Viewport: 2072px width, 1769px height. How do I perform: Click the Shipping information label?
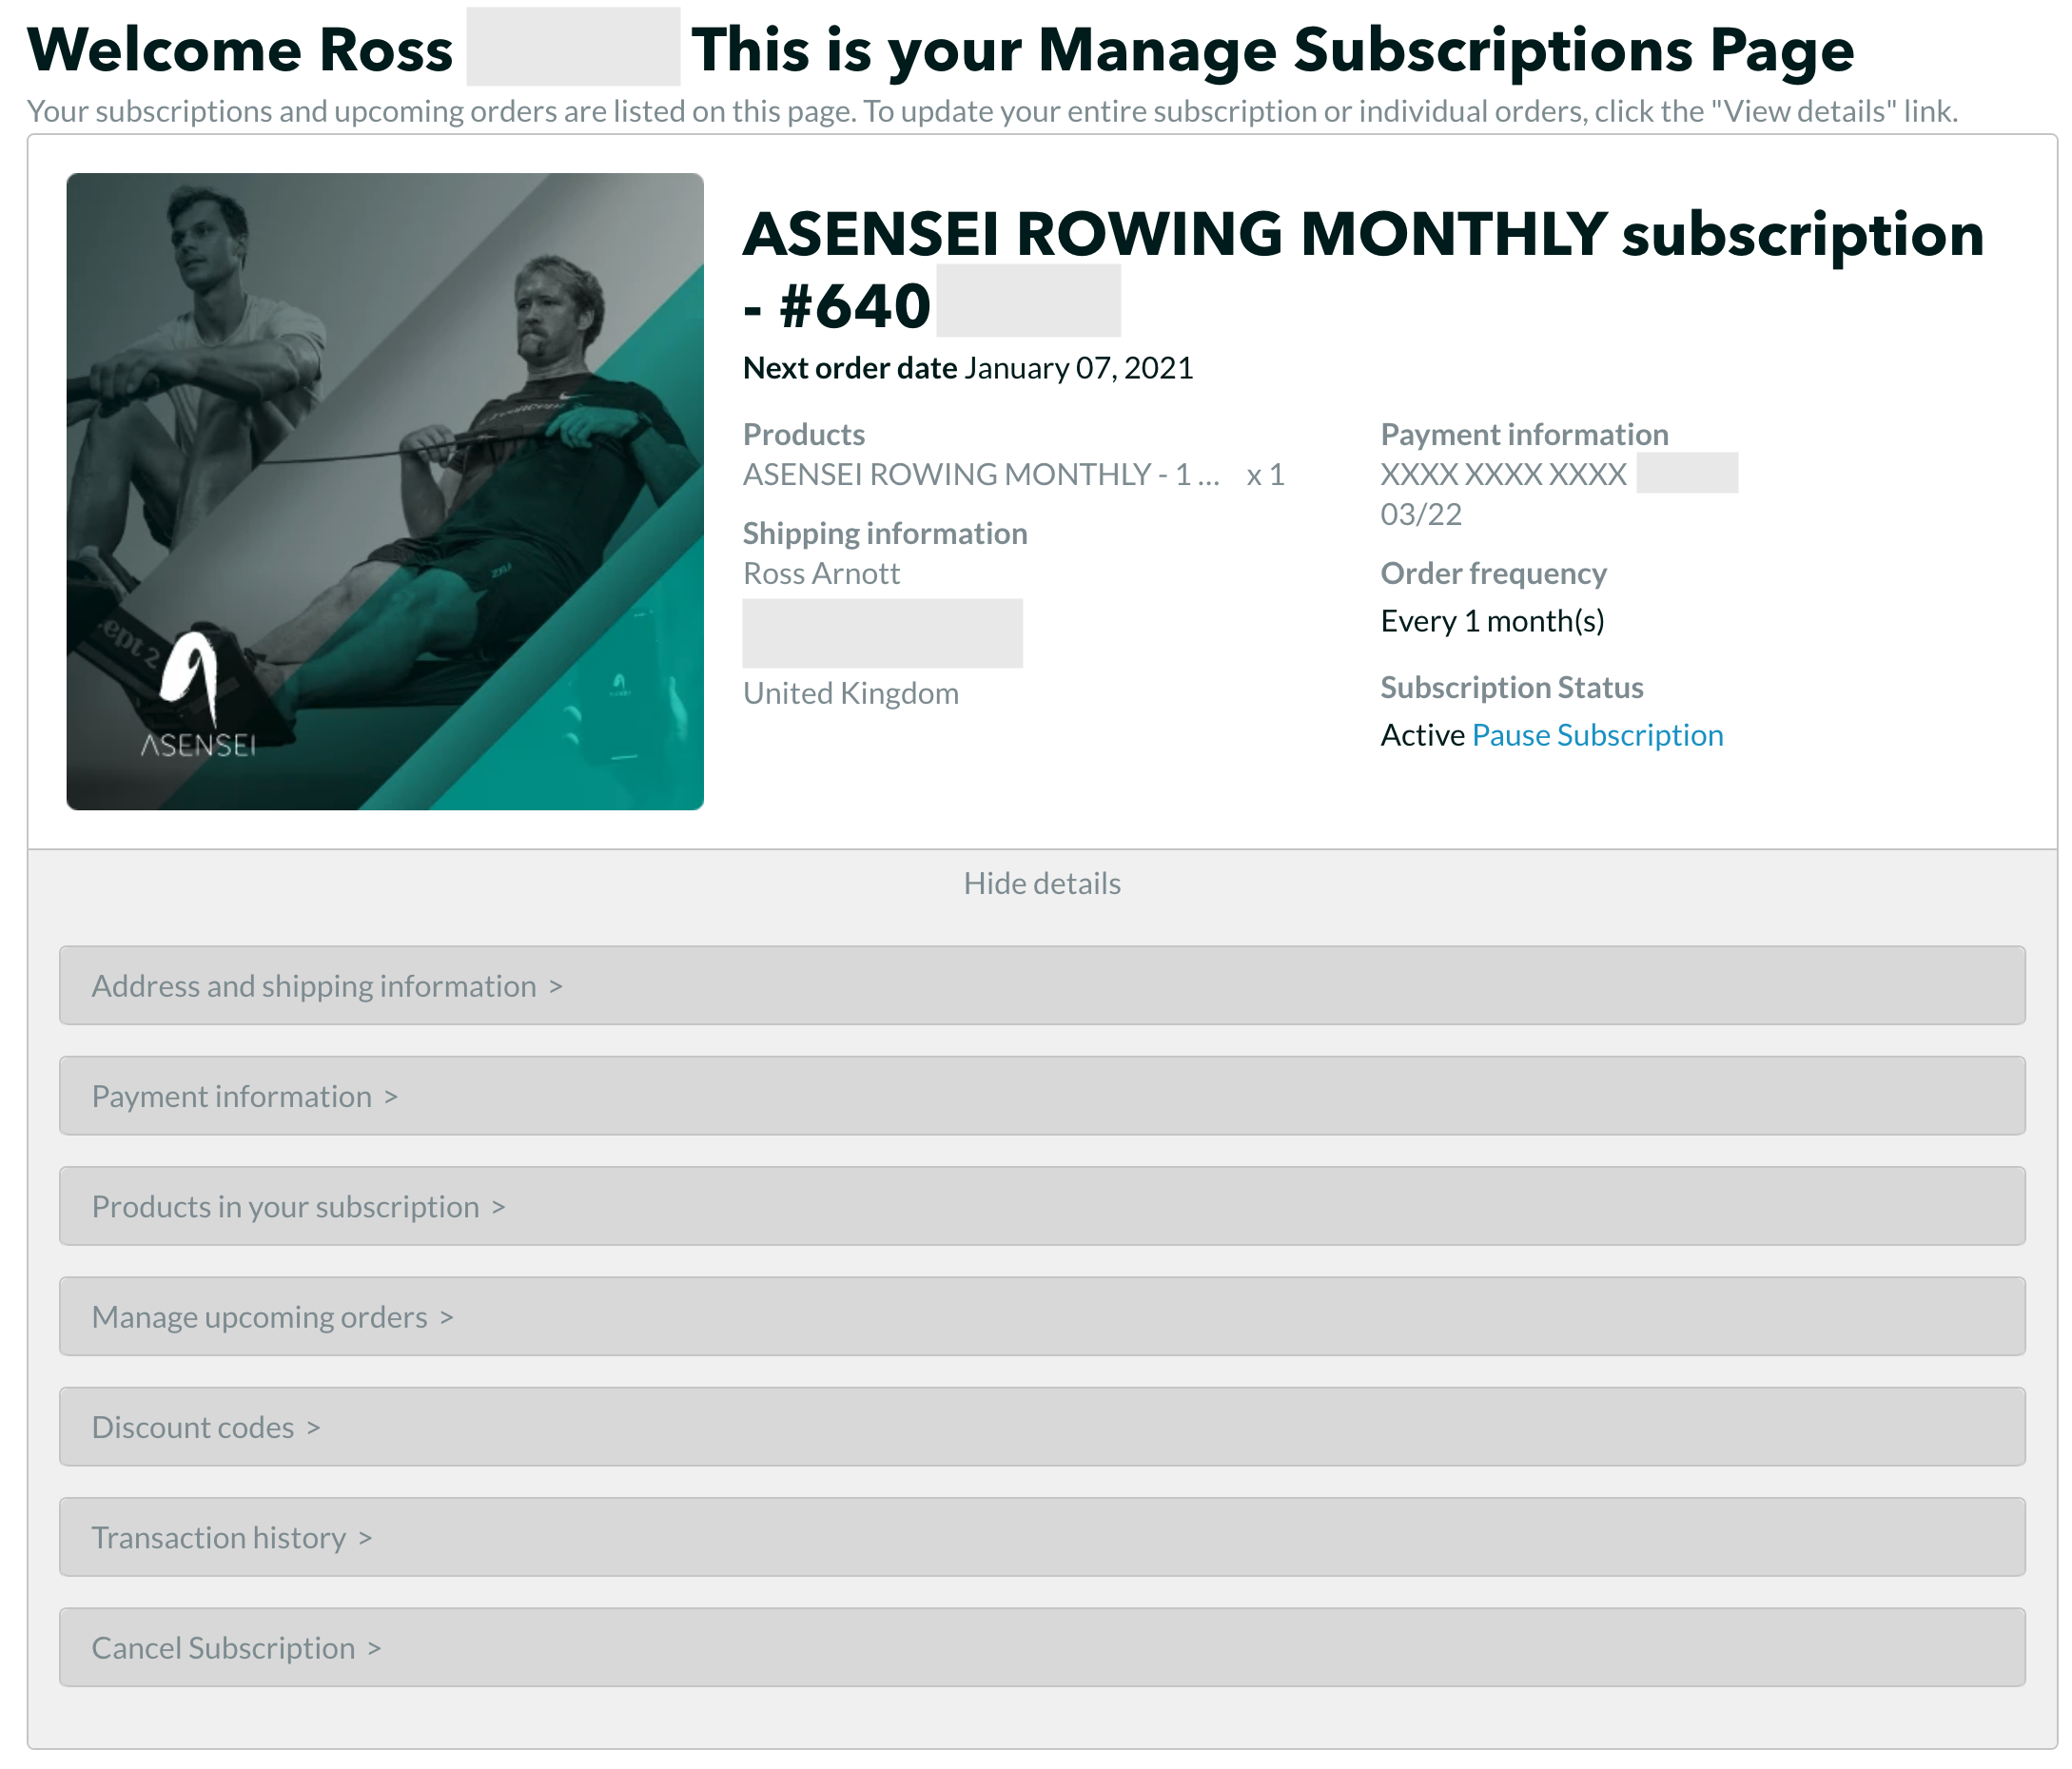point(885,533)
